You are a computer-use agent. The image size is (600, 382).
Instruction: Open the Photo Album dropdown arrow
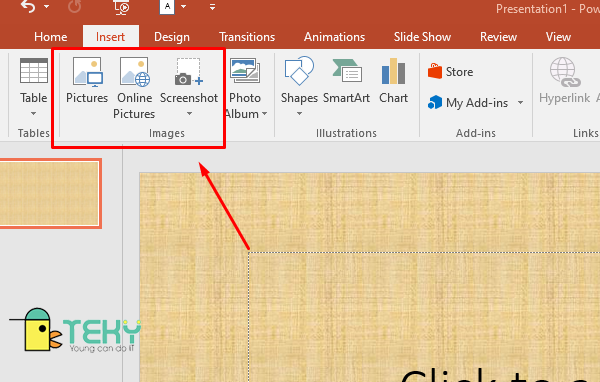pyautogui.click(x=264, y=114)
